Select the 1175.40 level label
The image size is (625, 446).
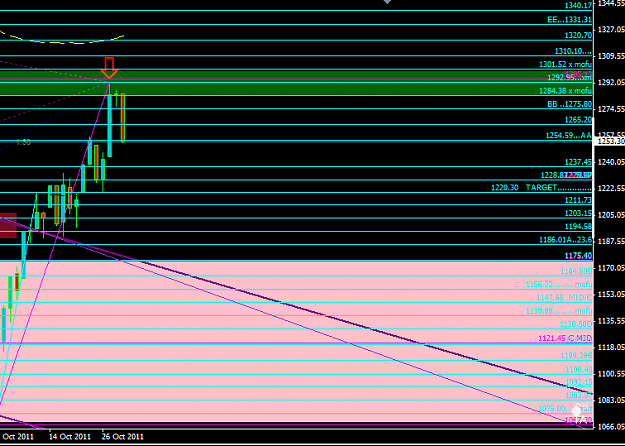pyautogui.click(x=578, y=255)
